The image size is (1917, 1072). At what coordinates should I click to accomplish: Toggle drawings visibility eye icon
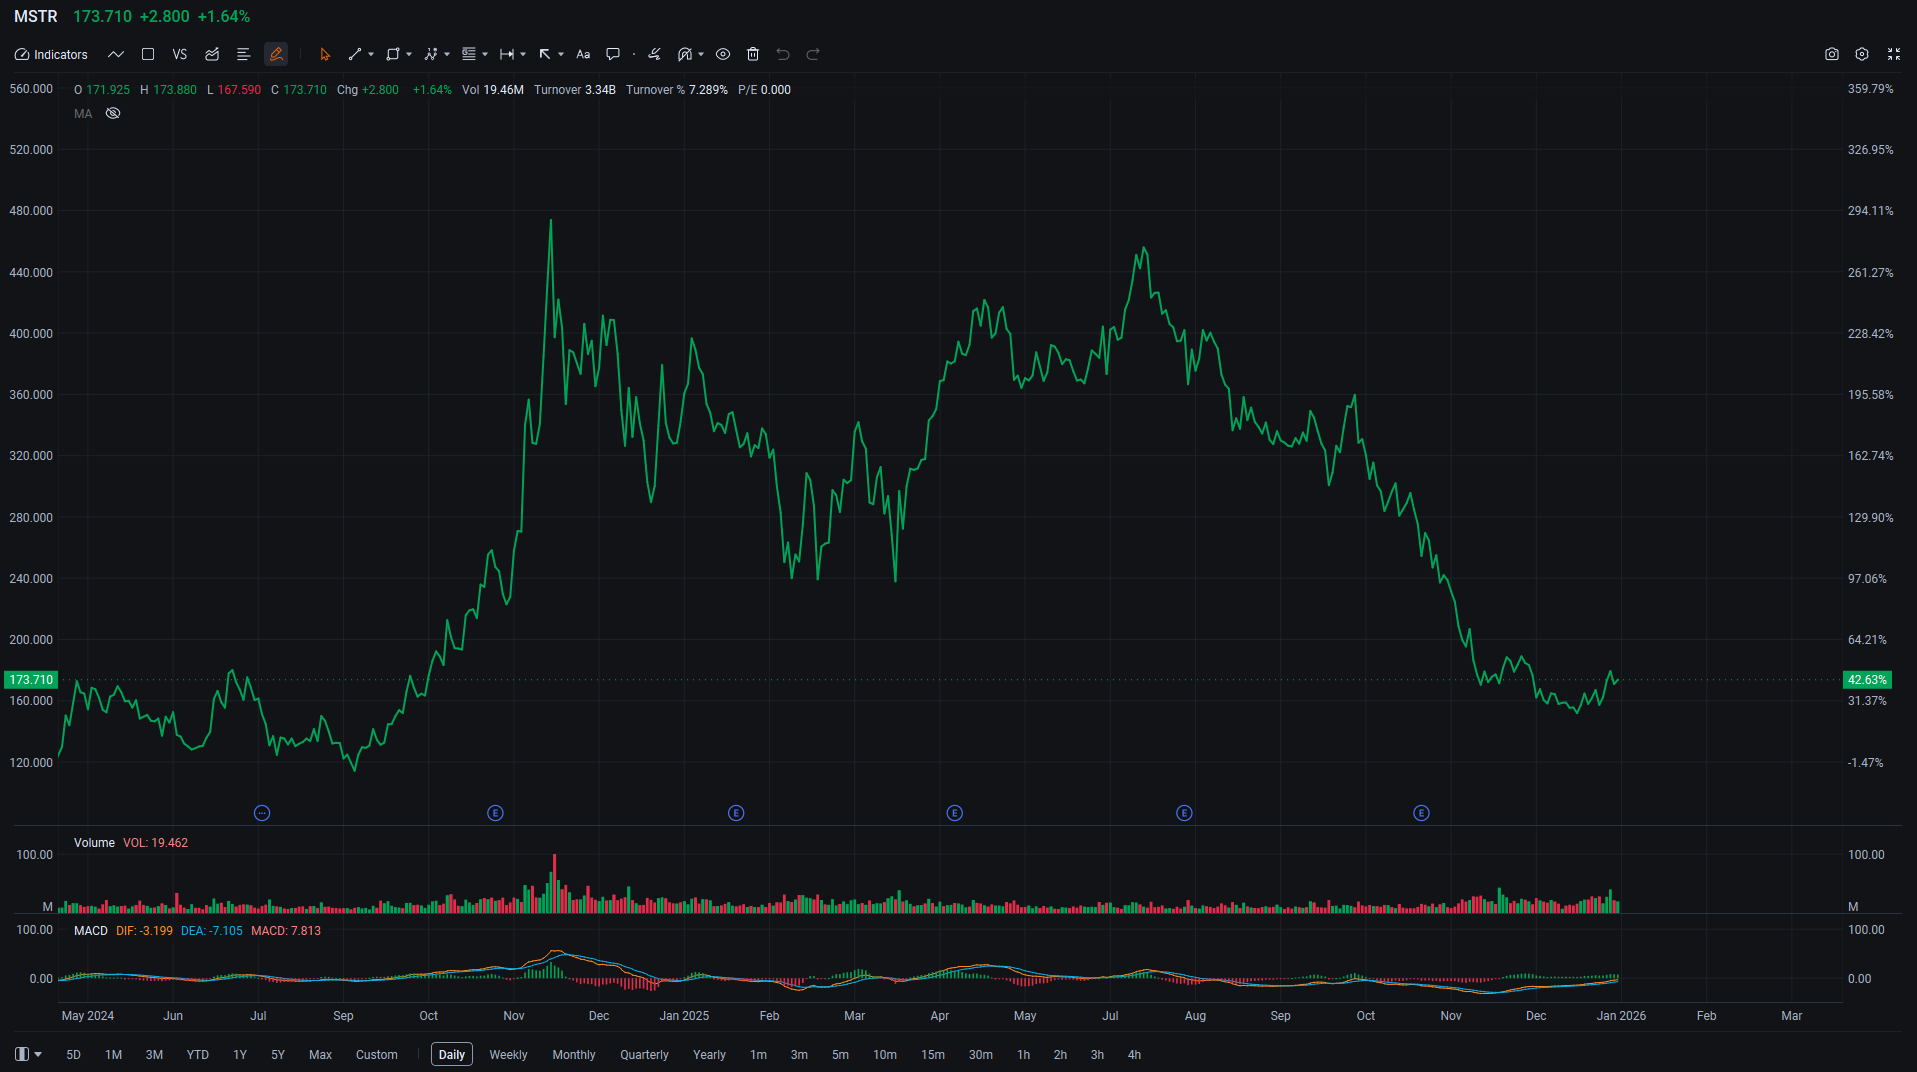tap(723, 55)
